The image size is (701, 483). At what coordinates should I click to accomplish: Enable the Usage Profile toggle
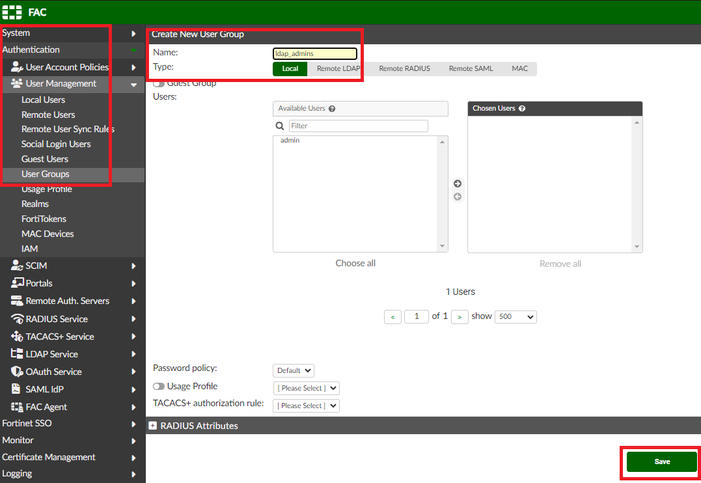tap(159, 386)
